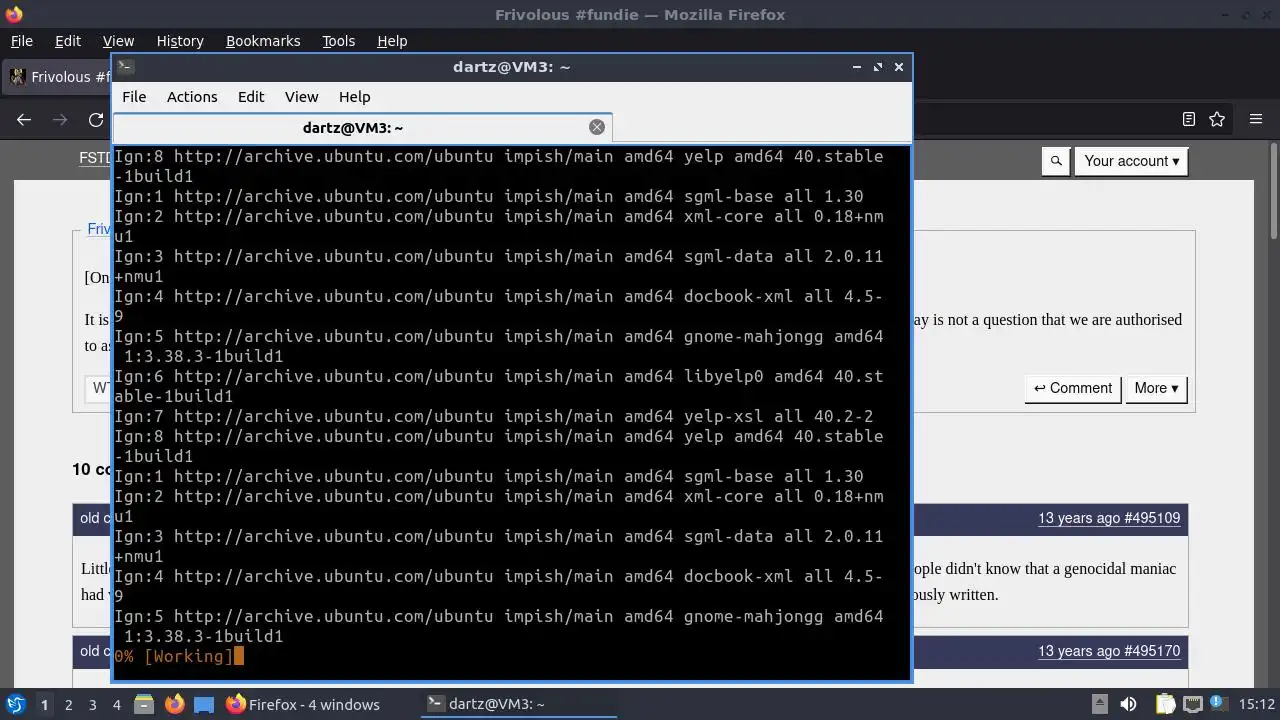Image resolution: width=1280 pixels, height=720 pixels.
Task: Open the clipboard manager tray icon
Action: pyautogui.click(x=1165, y=704)
